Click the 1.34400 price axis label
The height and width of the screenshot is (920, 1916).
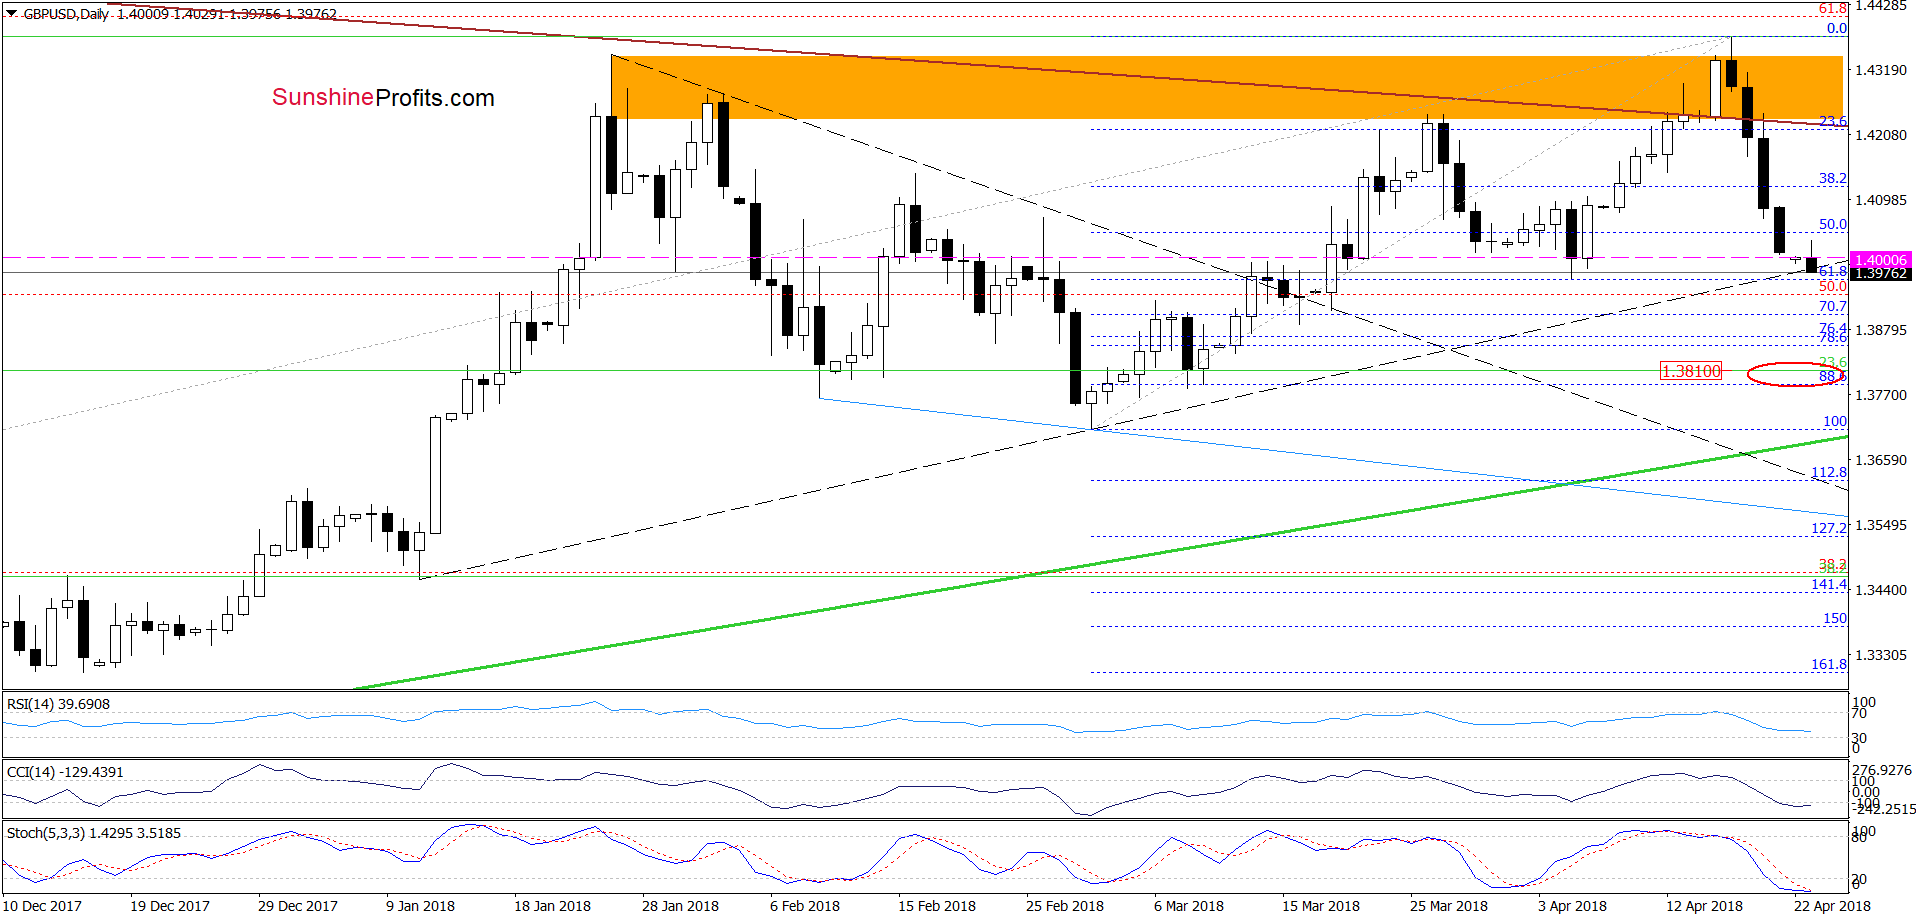[1881, 590]
